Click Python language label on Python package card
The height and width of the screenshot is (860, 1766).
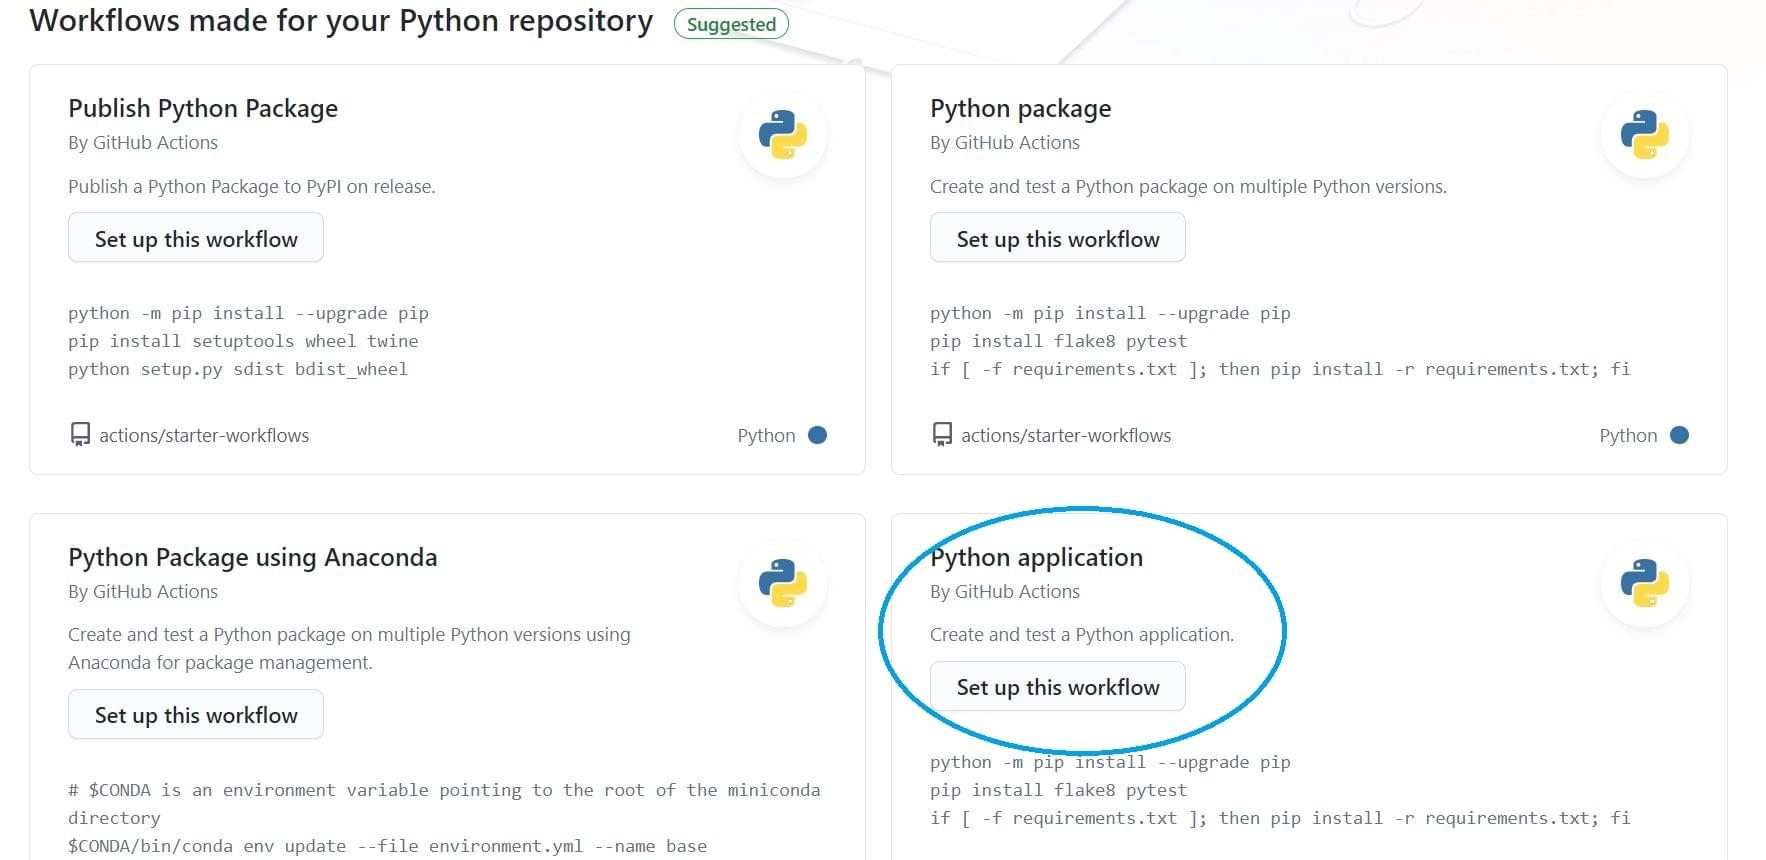coord(1628,436)
